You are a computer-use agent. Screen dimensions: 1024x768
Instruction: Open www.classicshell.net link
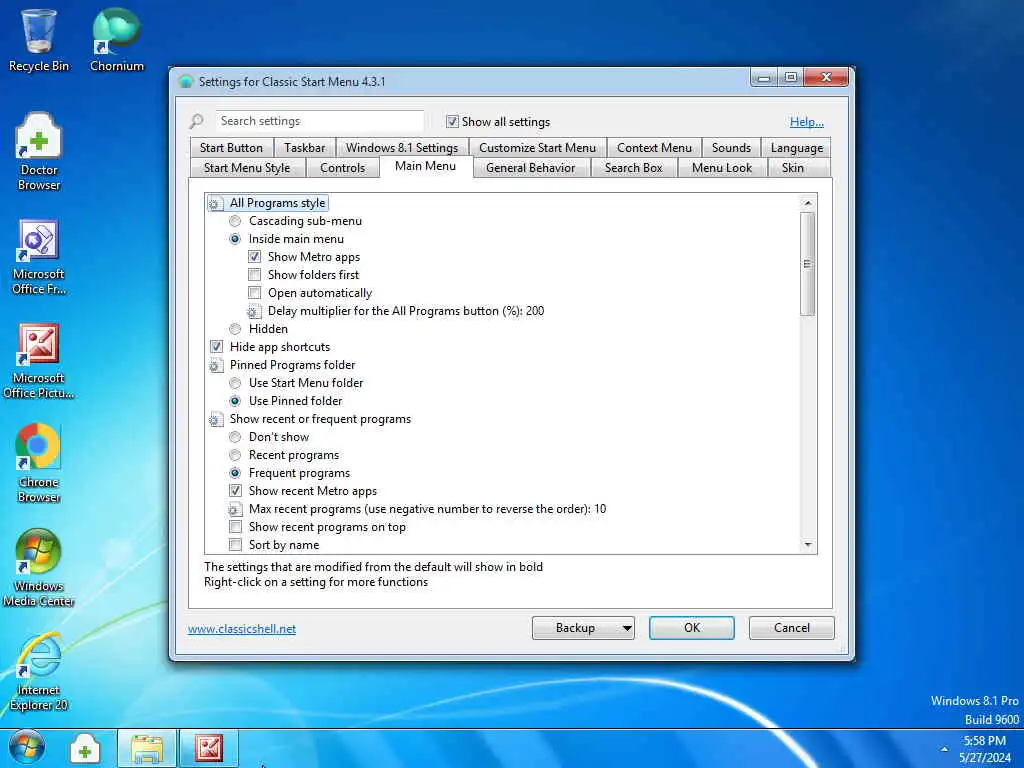point(242,629)
